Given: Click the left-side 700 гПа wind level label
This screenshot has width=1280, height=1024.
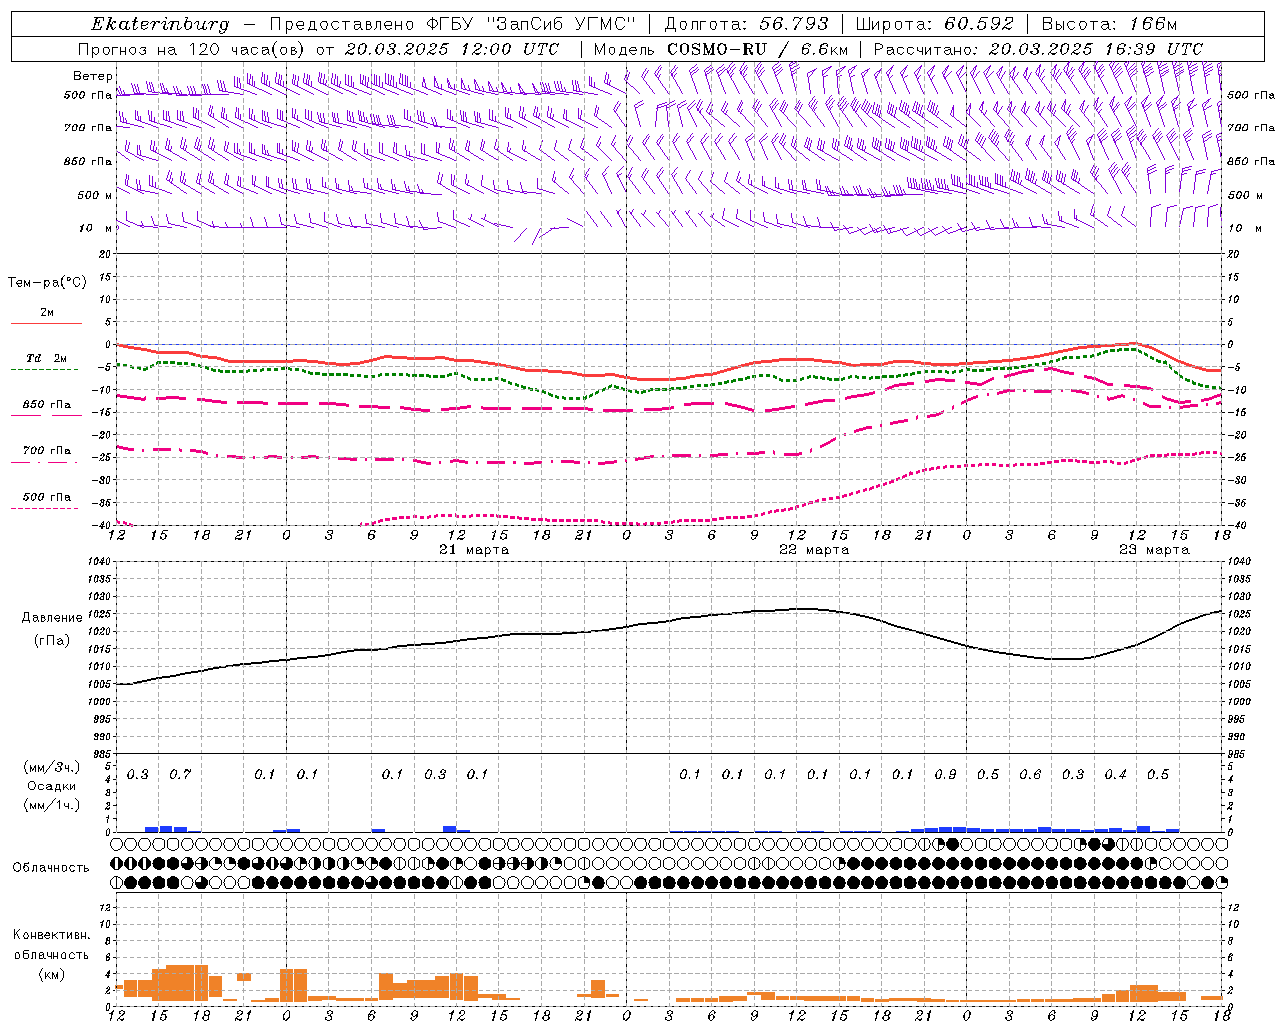Looking at the screenshot, I should coord(88,128).
